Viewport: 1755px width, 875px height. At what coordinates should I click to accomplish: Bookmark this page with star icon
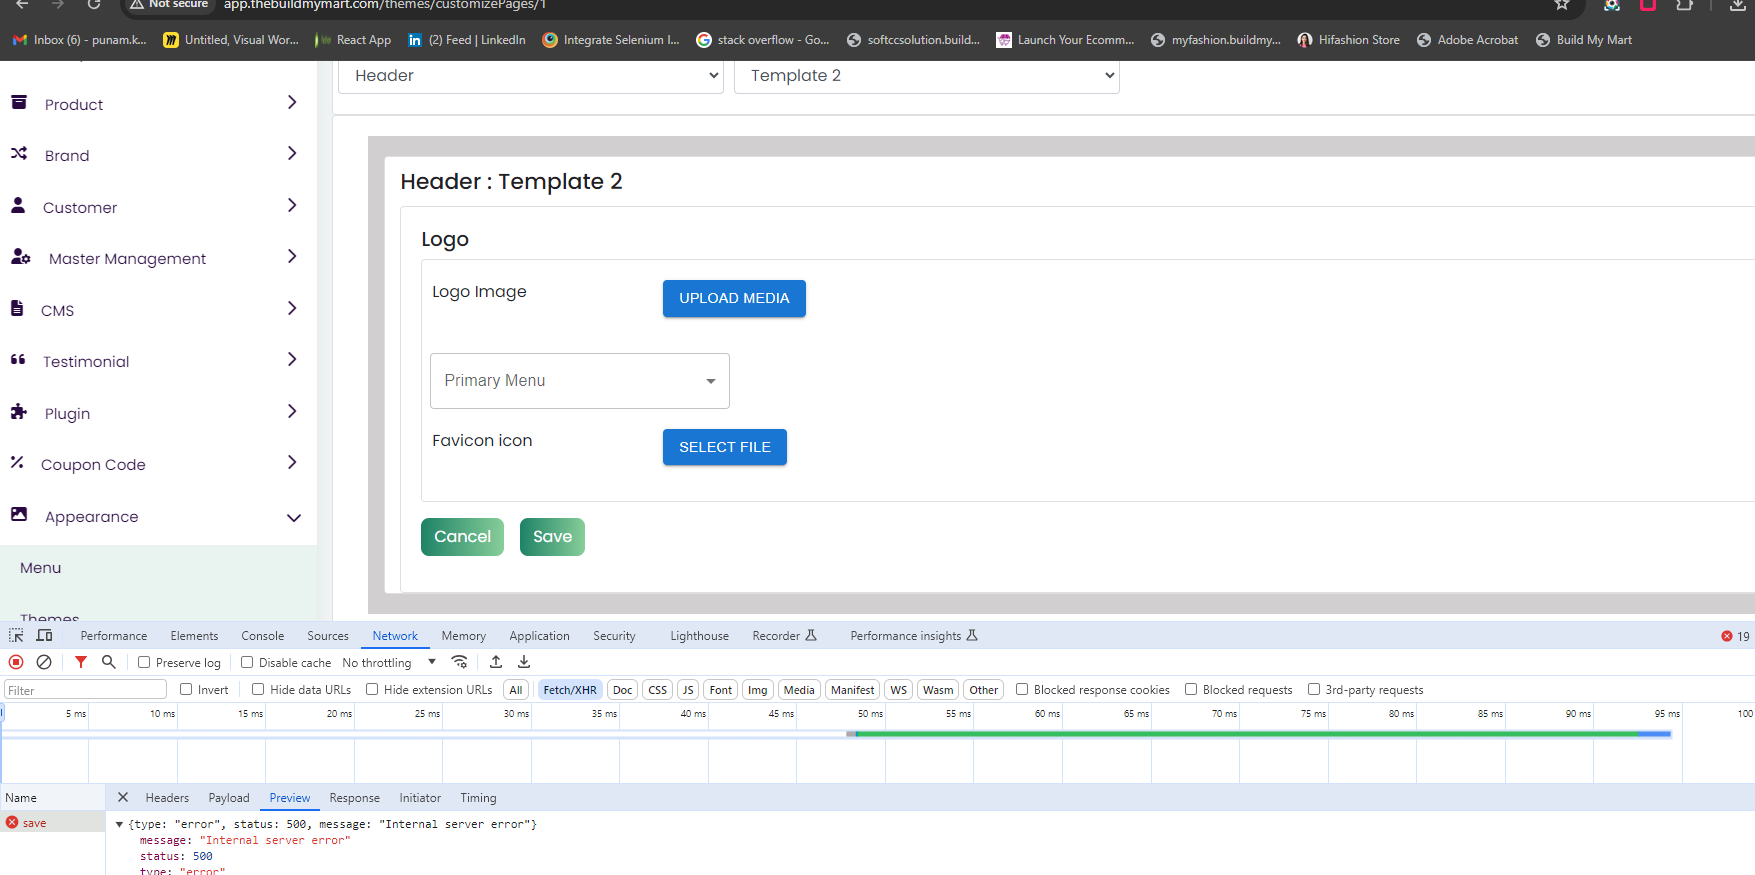click(1562, 4)
